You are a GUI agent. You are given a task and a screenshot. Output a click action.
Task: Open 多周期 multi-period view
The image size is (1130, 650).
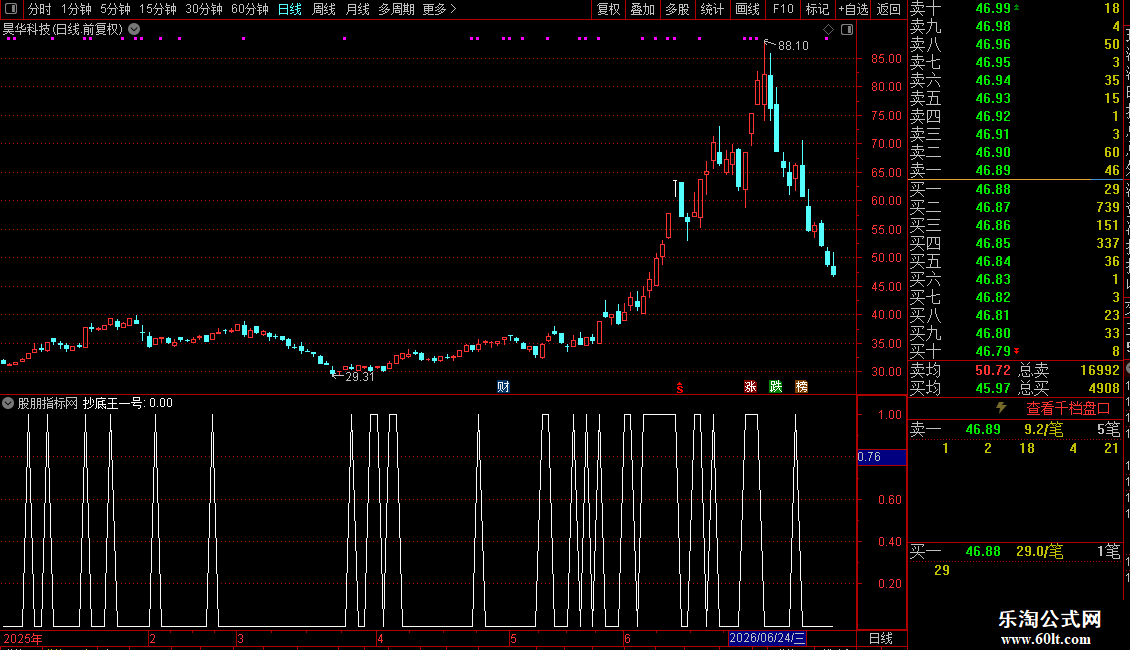tap(396, 9)
